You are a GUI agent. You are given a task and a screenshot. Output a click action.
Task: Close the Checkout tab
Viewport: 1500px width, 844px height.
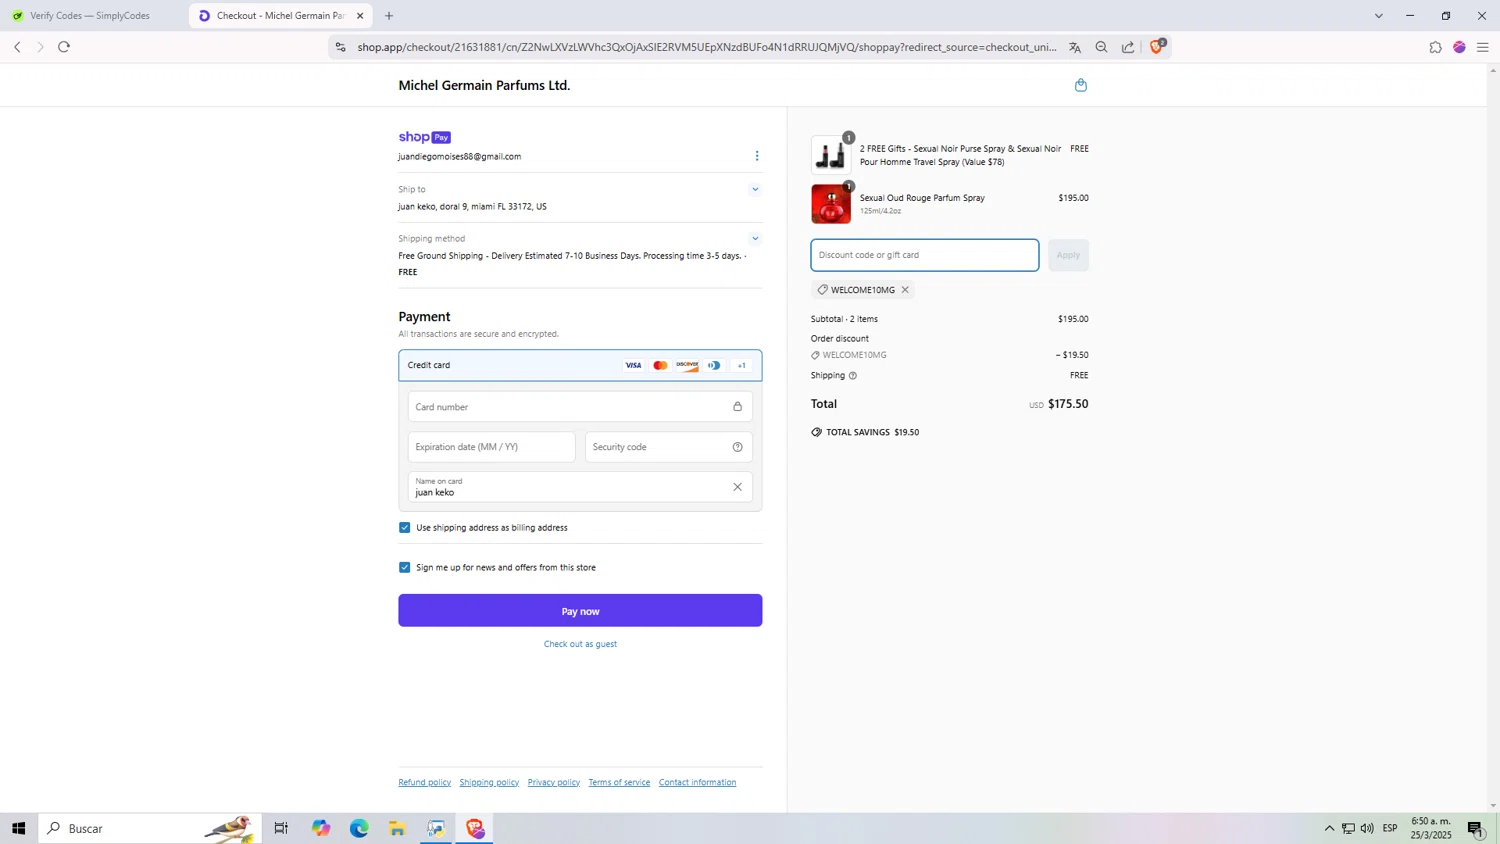tap(360, 16)
